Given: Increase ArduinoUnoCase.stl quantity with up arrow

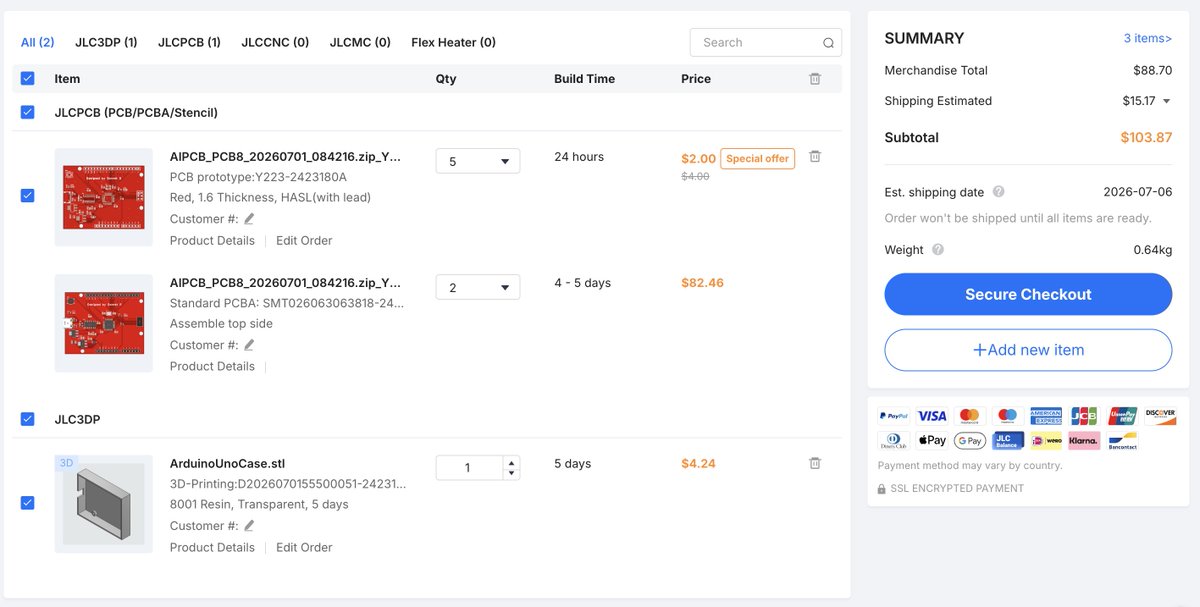Looking at the screenshot, I should pyautogui.click(x=512, y=462).
